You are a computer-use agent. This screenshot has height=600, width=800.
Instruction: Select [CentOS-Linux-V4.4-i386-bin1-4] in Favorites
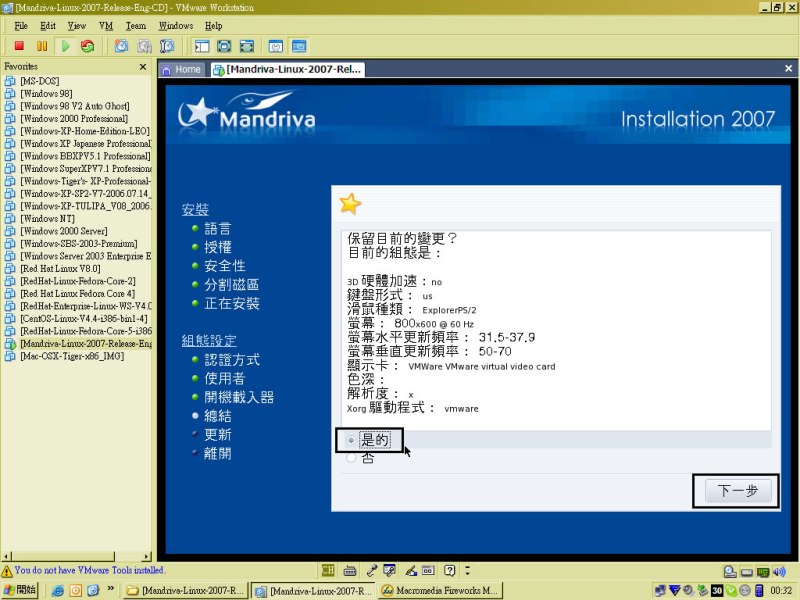click(x=84, y=318)
